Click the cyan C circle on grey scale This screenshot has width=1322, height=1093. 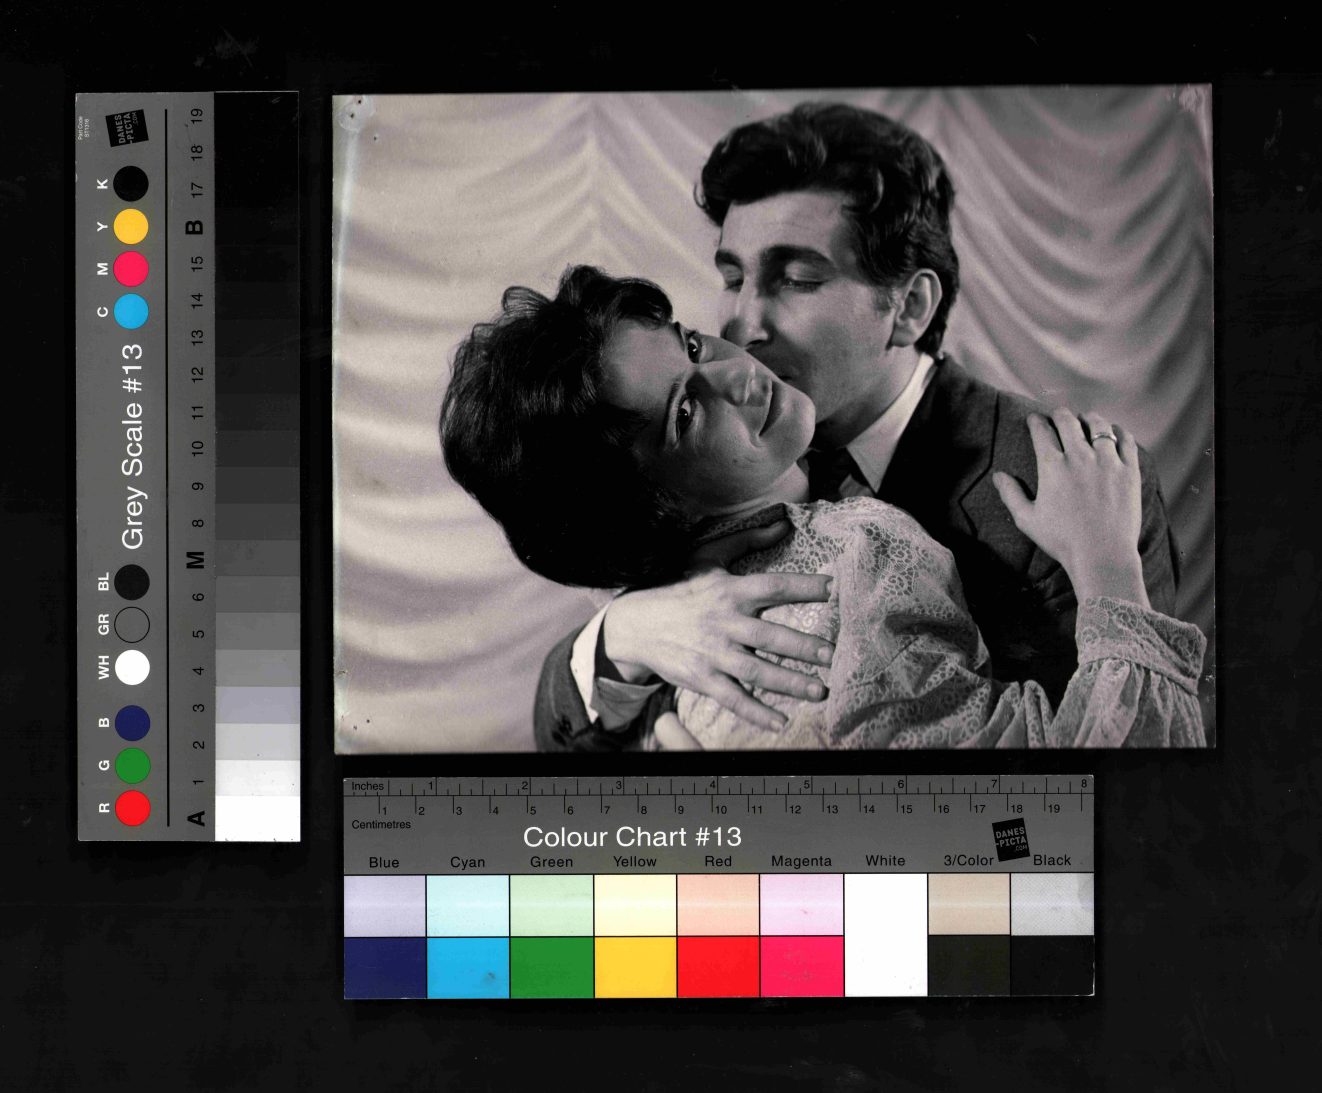click(x=131, y=311)
